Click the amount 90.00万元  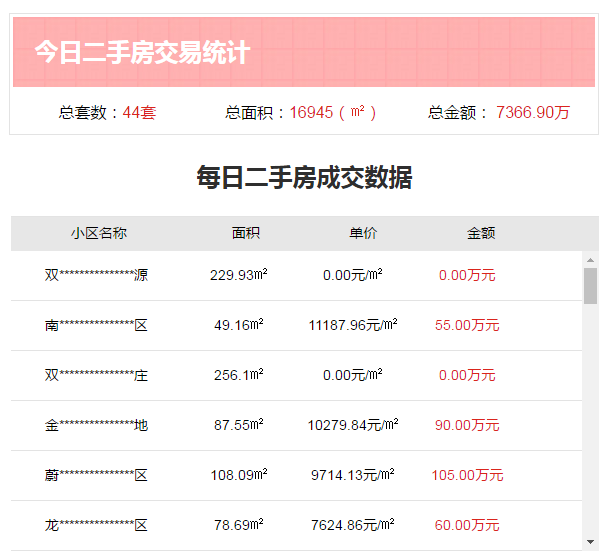point(467,425)
